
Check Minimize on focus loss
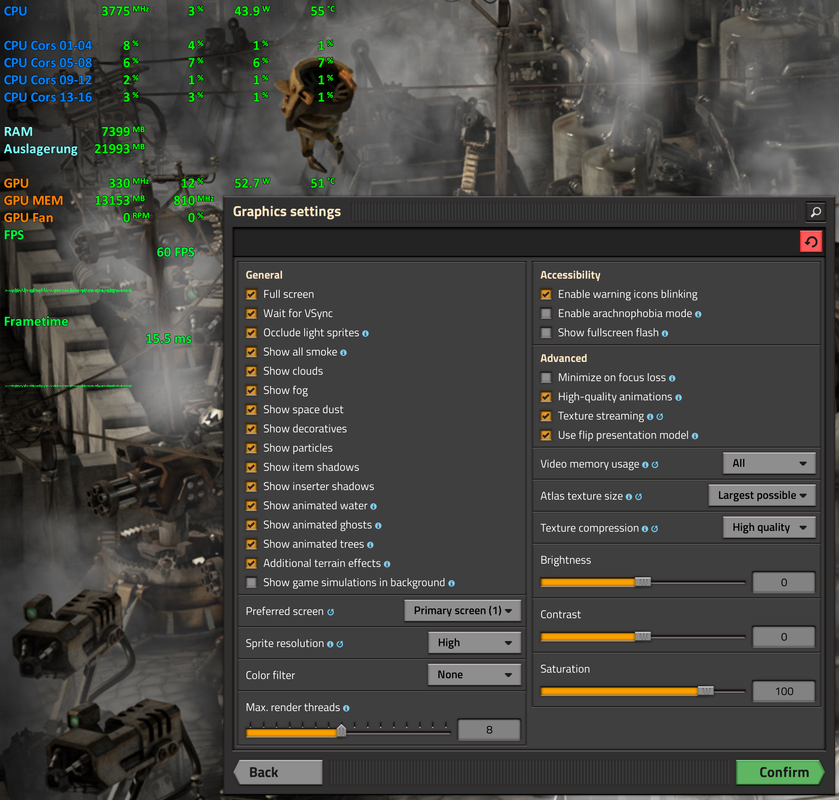(x=546, y=378)
